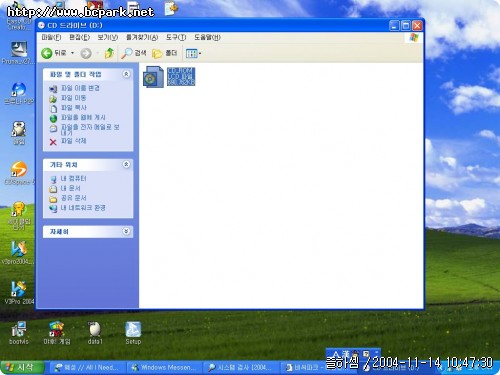This screenshot has width=500, height=375.
Task: Select the CDSpace 5 desktop shortcut
Action: click(19, 173)
